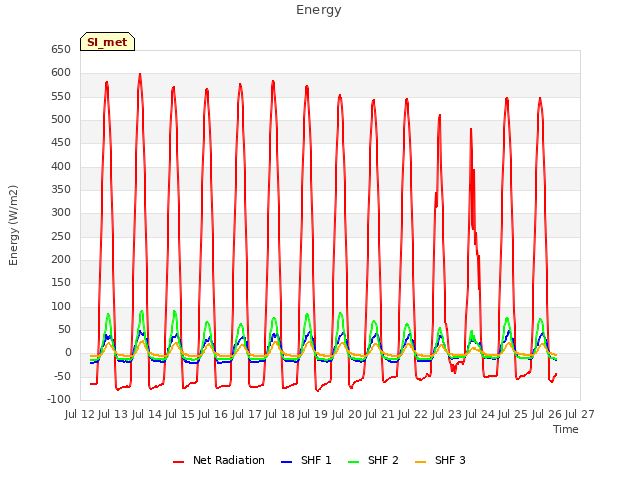This screenshot has height=480, width=640.
Task: Click the Energy chart title
Action: tap(318, 10)
